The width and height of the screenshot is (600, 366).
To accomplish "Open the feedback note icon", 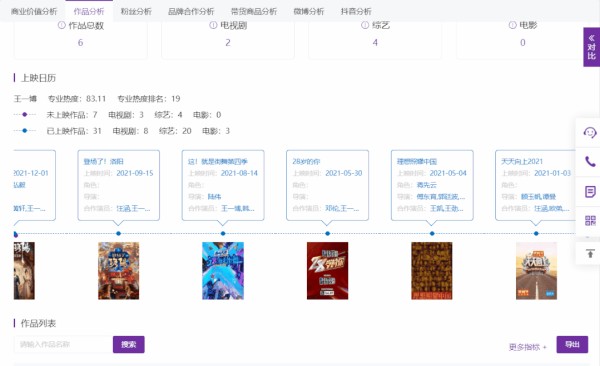I will click(x=590, y=191).
